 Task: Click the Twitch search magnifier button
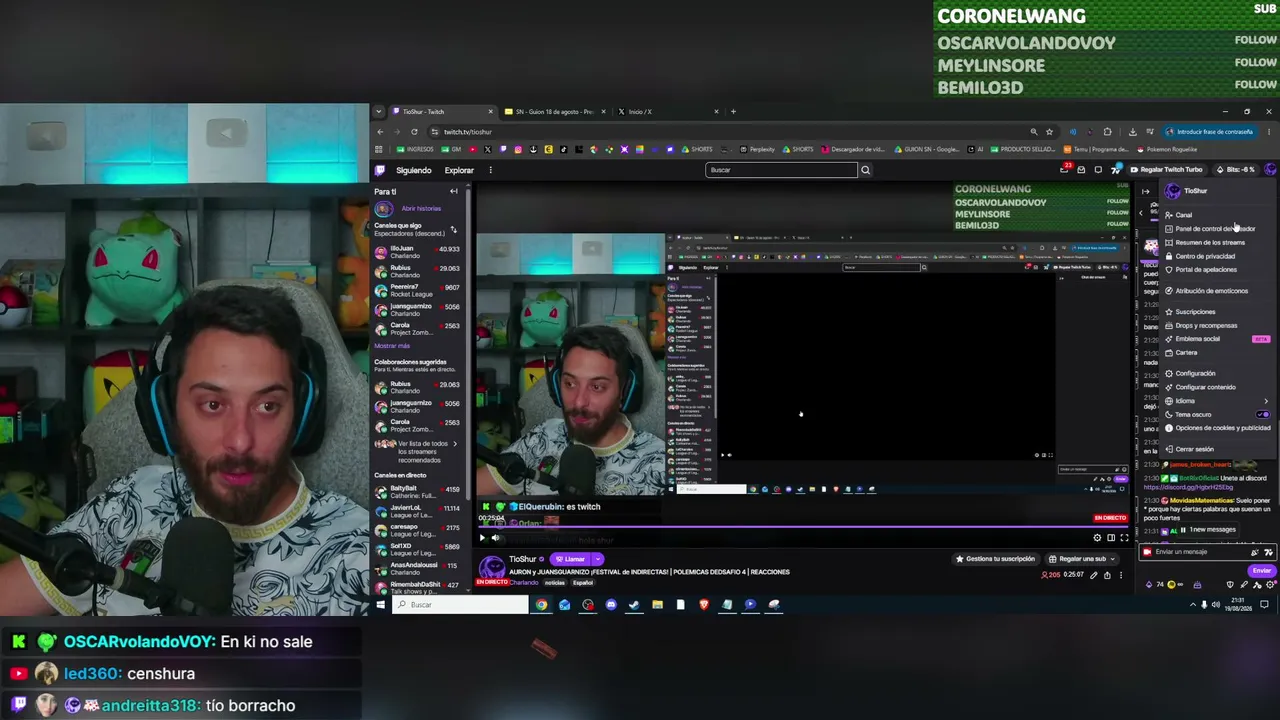click(x=866, y=170)
